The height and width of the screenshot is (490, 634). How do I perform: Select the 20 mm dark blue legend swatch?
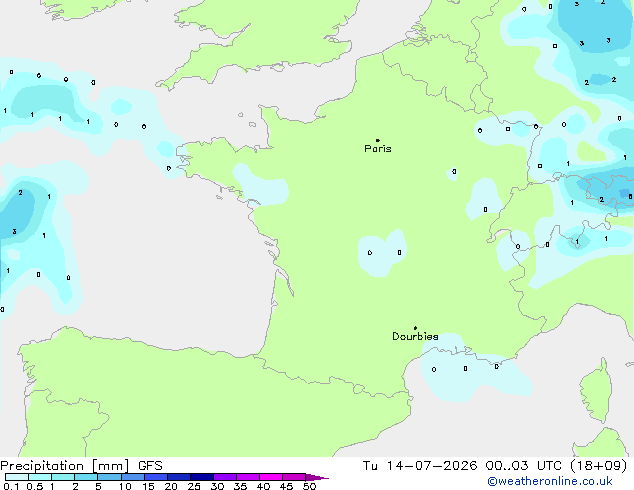pyautogui.click(x=179, y=477)
